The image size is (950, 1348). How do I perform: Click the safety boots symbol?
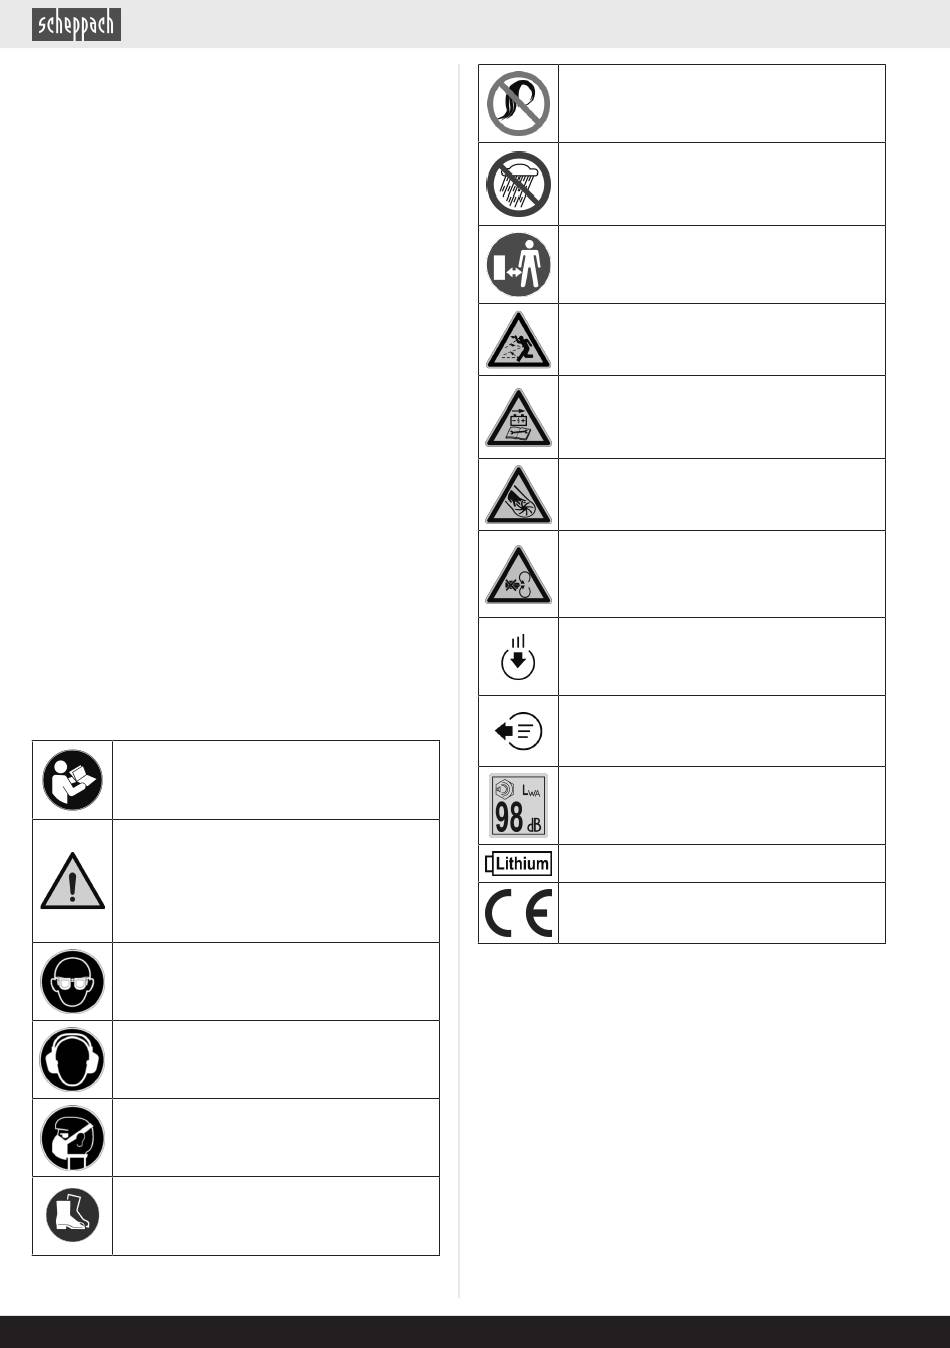point(73,1215)
